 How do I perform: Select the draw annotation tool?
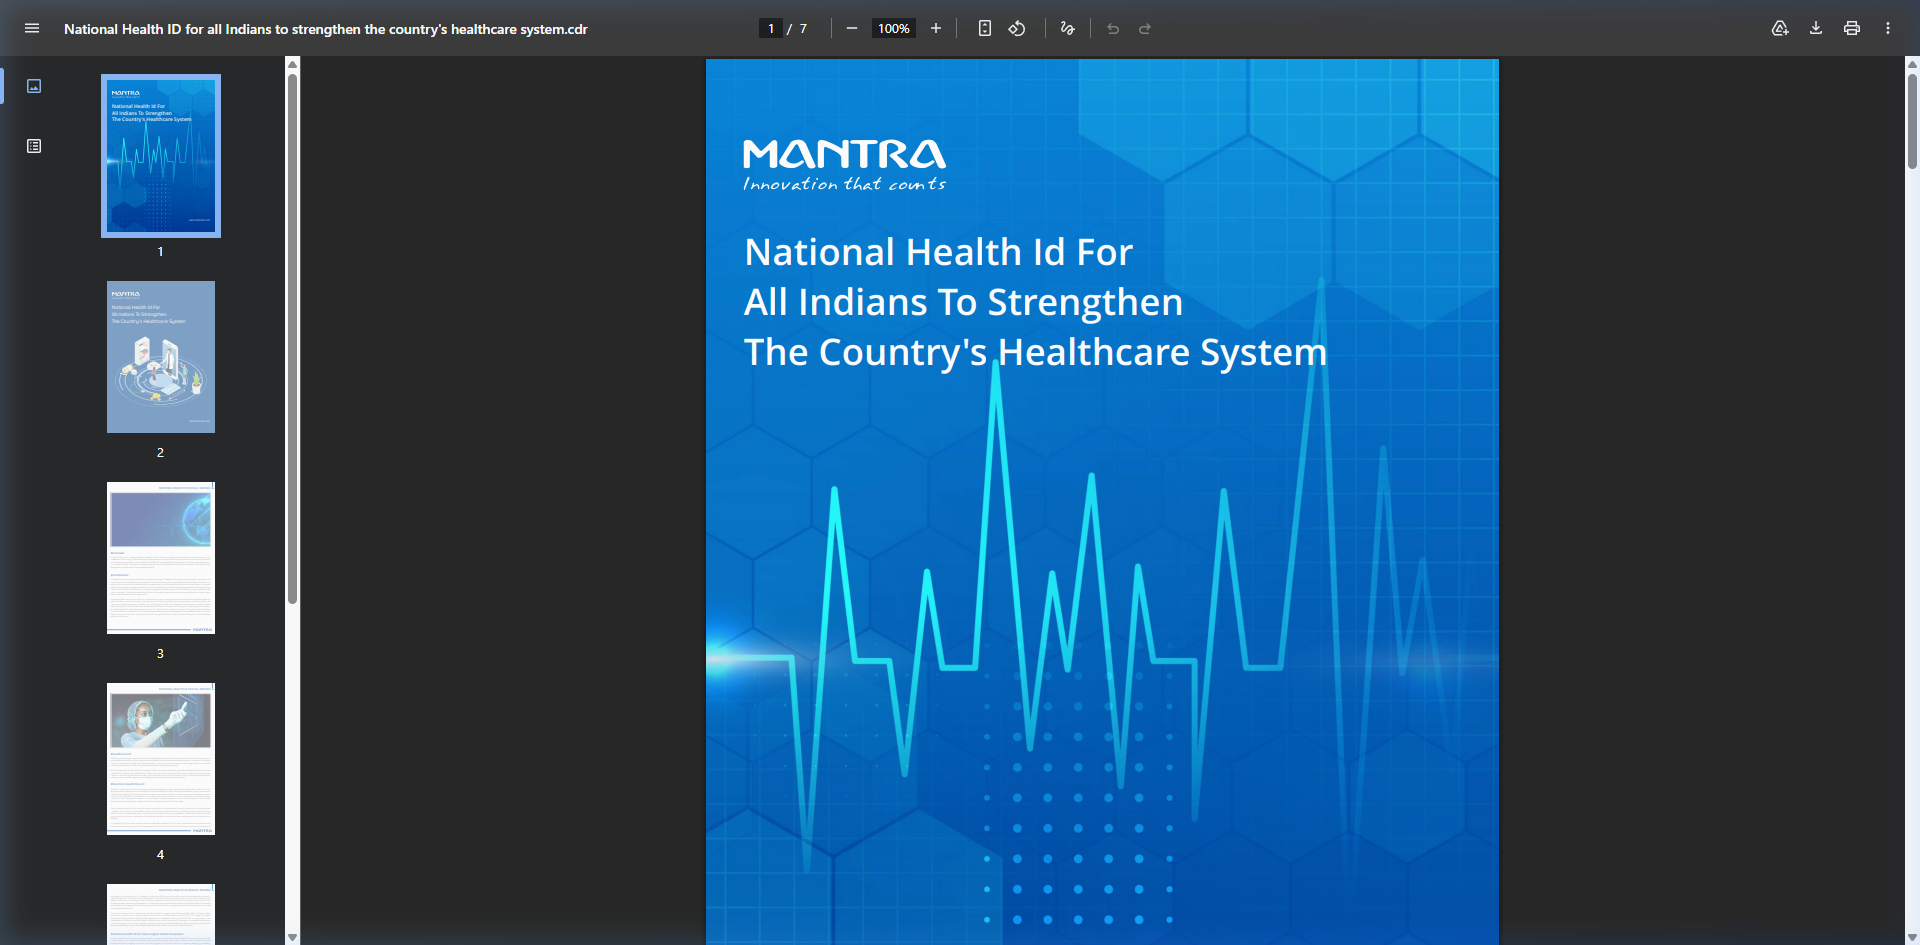tap(1068, 28)
